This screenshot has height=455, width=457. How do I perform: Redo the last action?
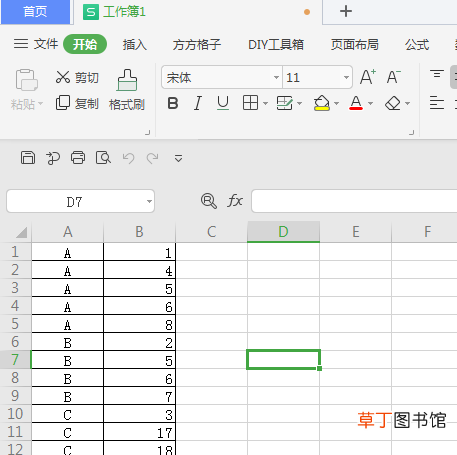[x=152, y=158]
